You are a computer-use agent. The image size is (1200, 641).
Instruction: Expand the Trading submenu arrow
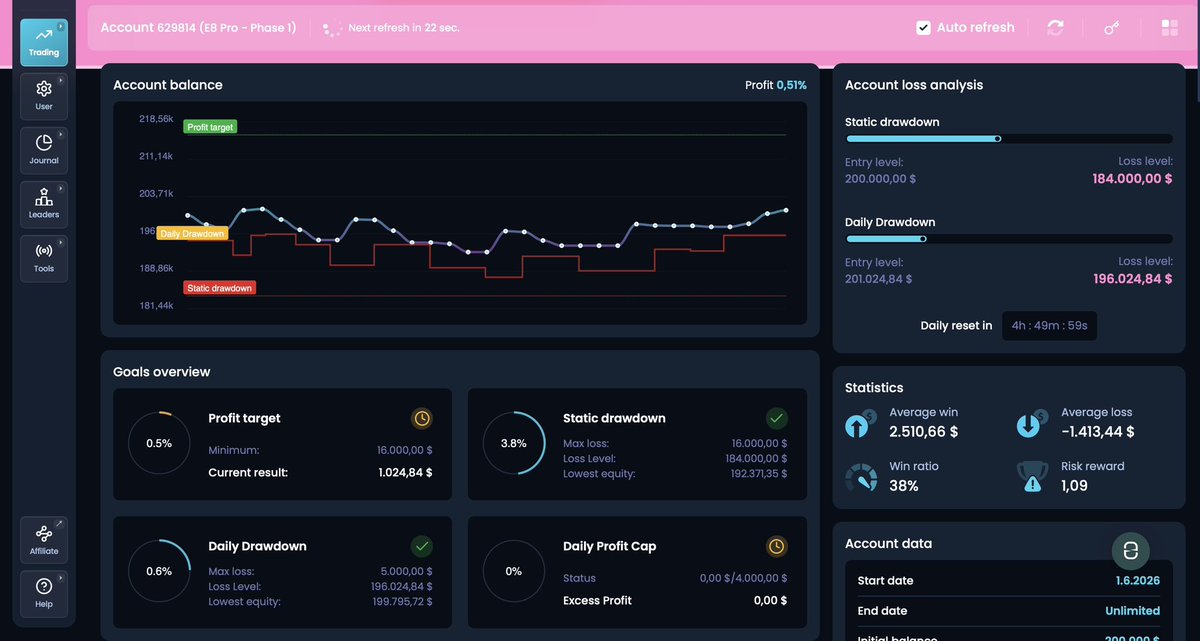[60, 26]
